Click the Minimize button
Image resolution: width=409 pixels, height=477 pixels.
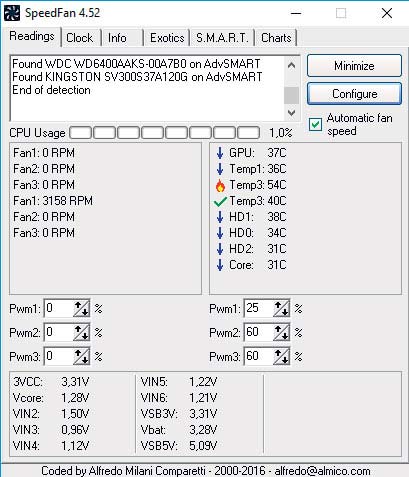pos(354,66)
